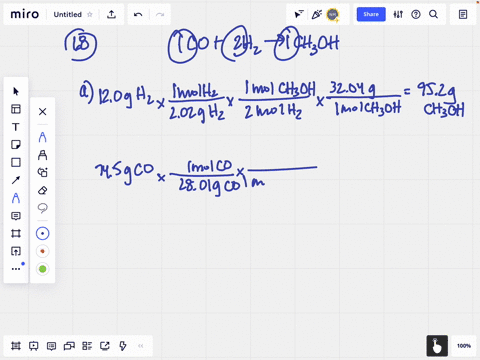Open the export board icon
480x360 pixels.
click(x=111, y=14)
